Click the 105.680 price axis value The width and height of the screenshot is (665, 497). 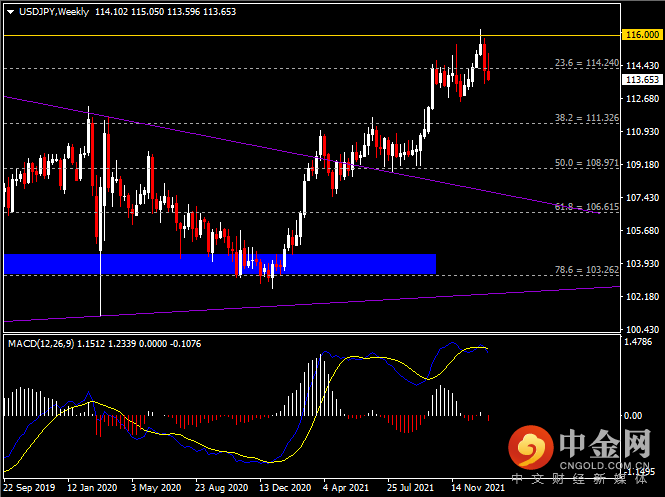643,231
